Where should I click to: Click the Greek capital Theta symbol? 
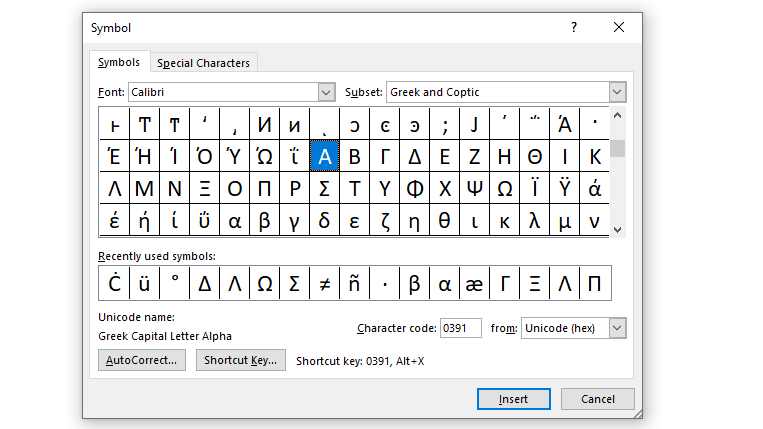click(x=535, y=156)
